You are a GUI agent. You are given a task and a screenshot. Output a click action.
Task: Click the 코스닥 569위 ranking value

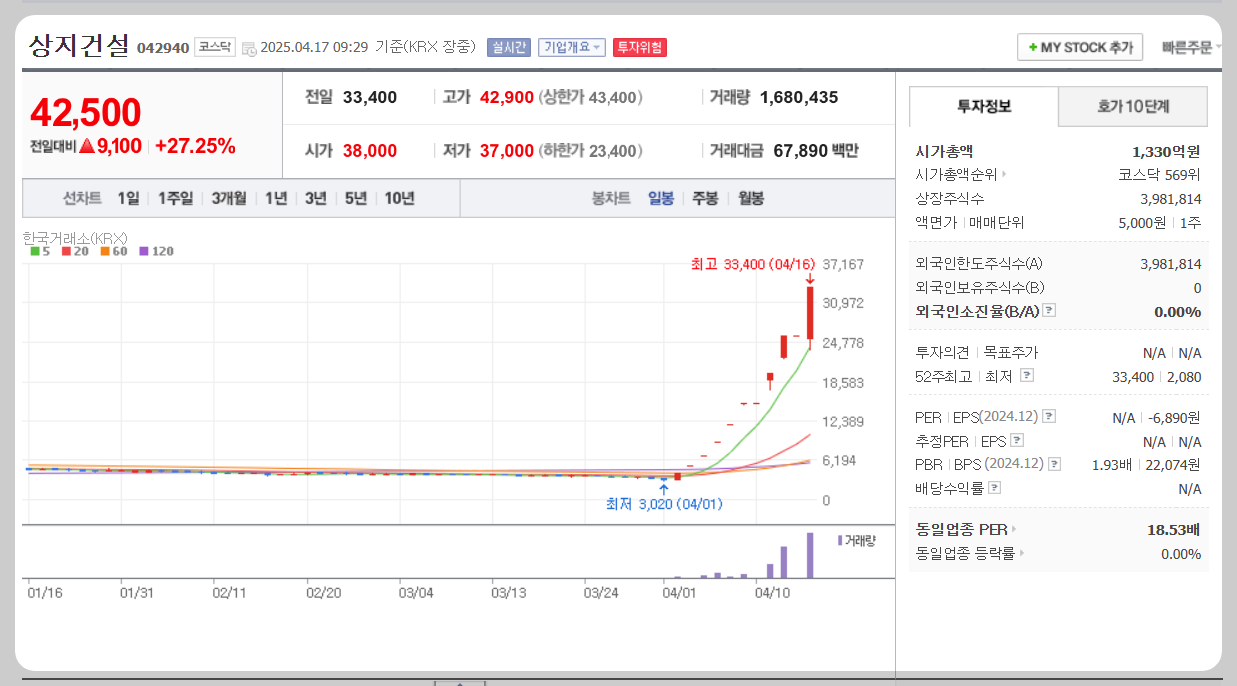tap(1160, 174)
